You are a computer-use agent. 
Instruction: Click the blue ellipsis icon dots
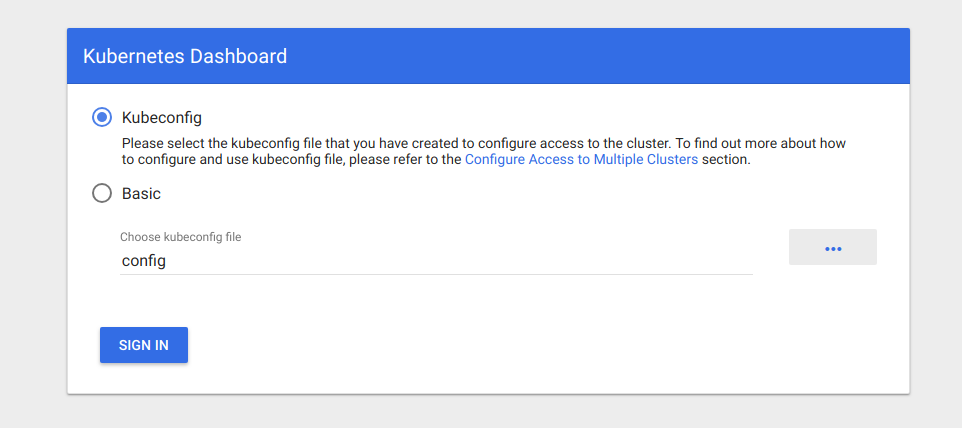click(833, 249)
